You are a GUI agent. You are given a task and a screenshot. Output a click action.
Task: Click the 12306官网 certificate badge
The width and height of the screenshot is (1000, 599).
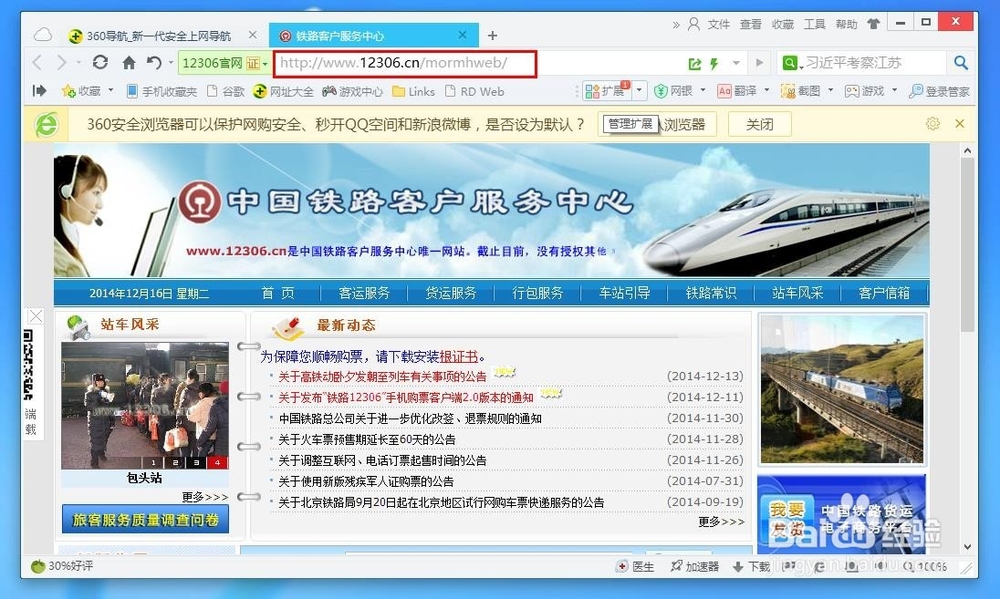(x=224, y=63)
